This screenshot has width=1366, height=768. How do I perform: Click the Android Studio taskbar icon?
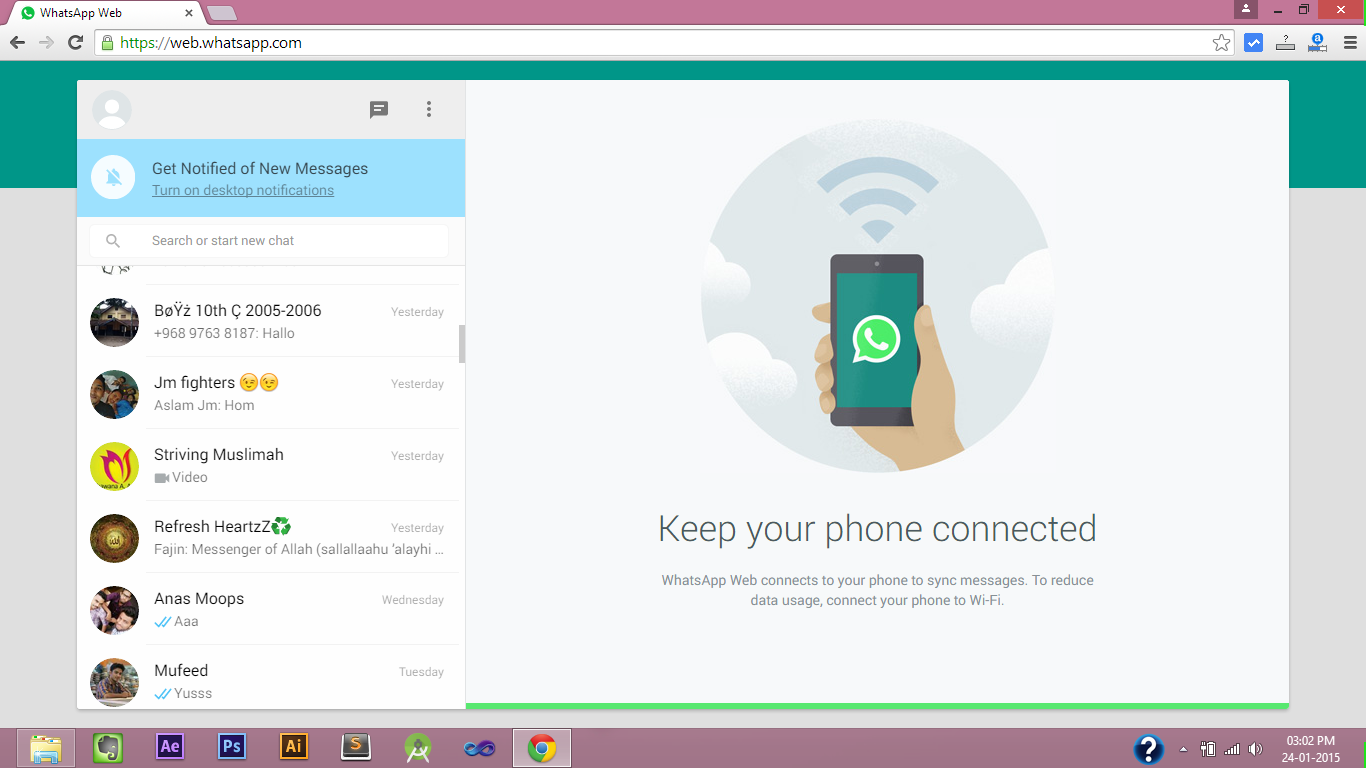click(x=417, y=747)
